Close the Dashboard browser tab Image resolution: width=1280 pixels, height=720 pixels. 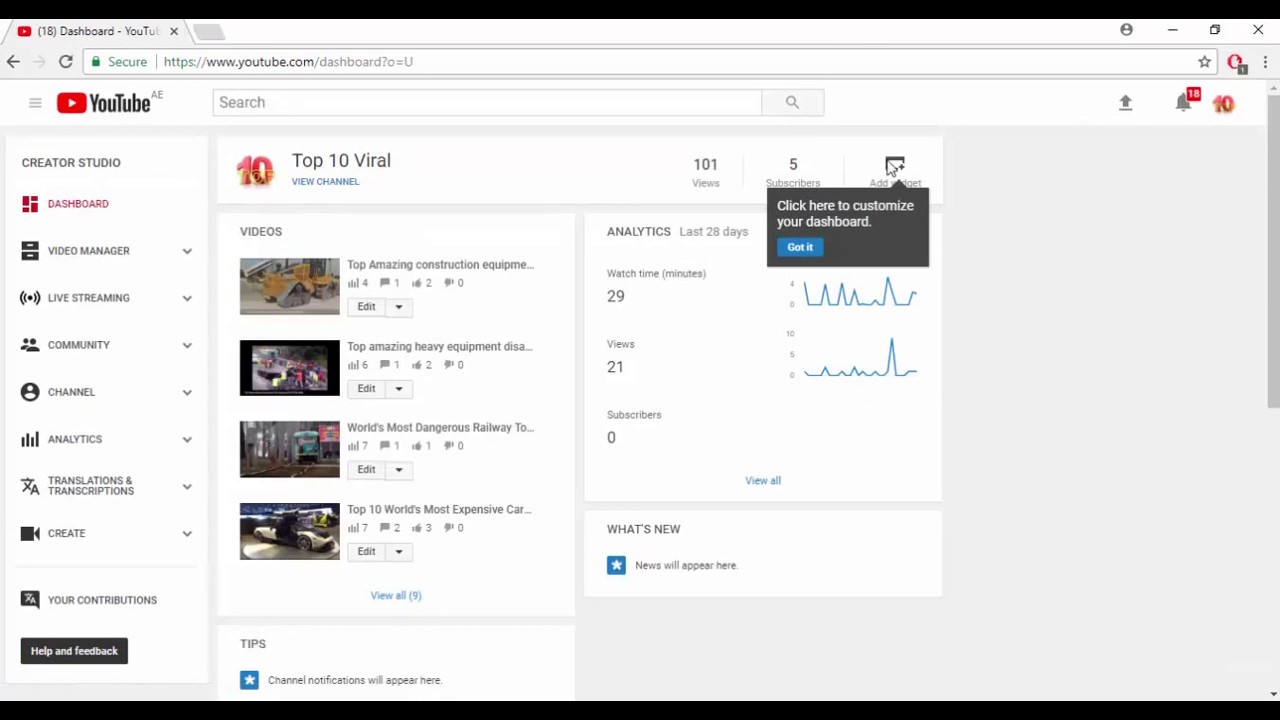(173, 31)
